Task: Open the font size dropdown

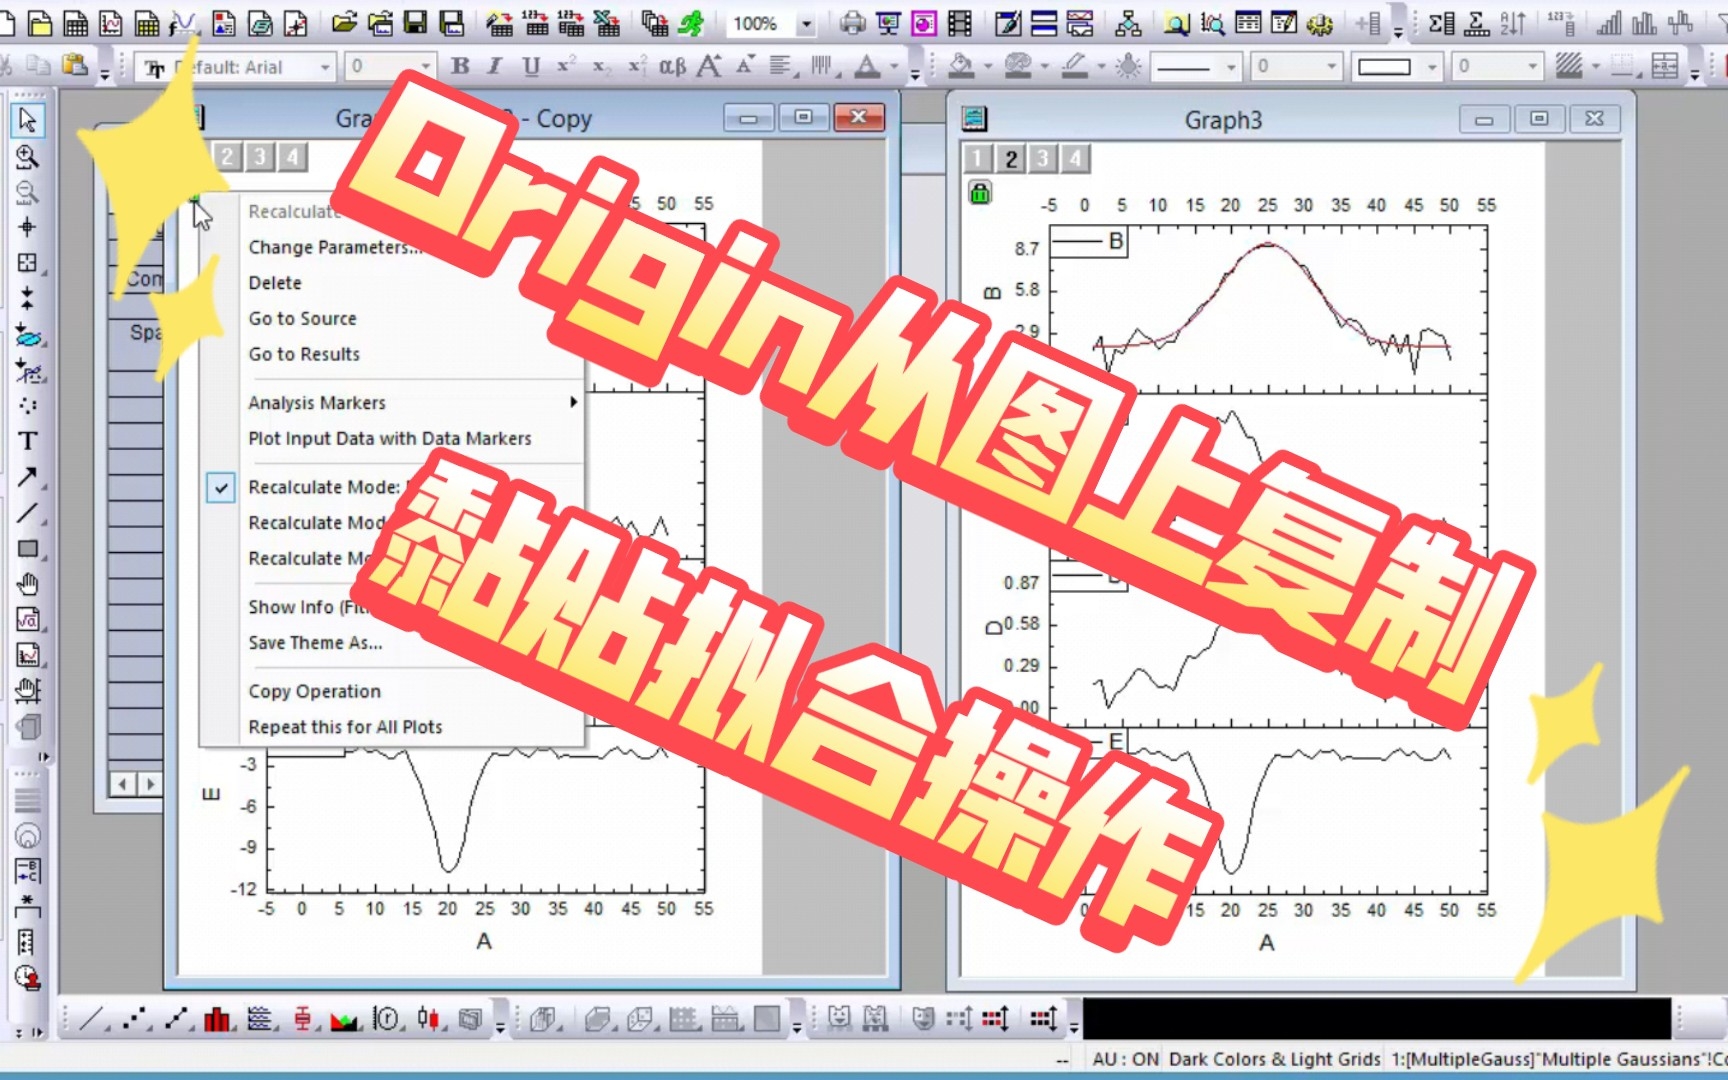Action: coord(427,67)
